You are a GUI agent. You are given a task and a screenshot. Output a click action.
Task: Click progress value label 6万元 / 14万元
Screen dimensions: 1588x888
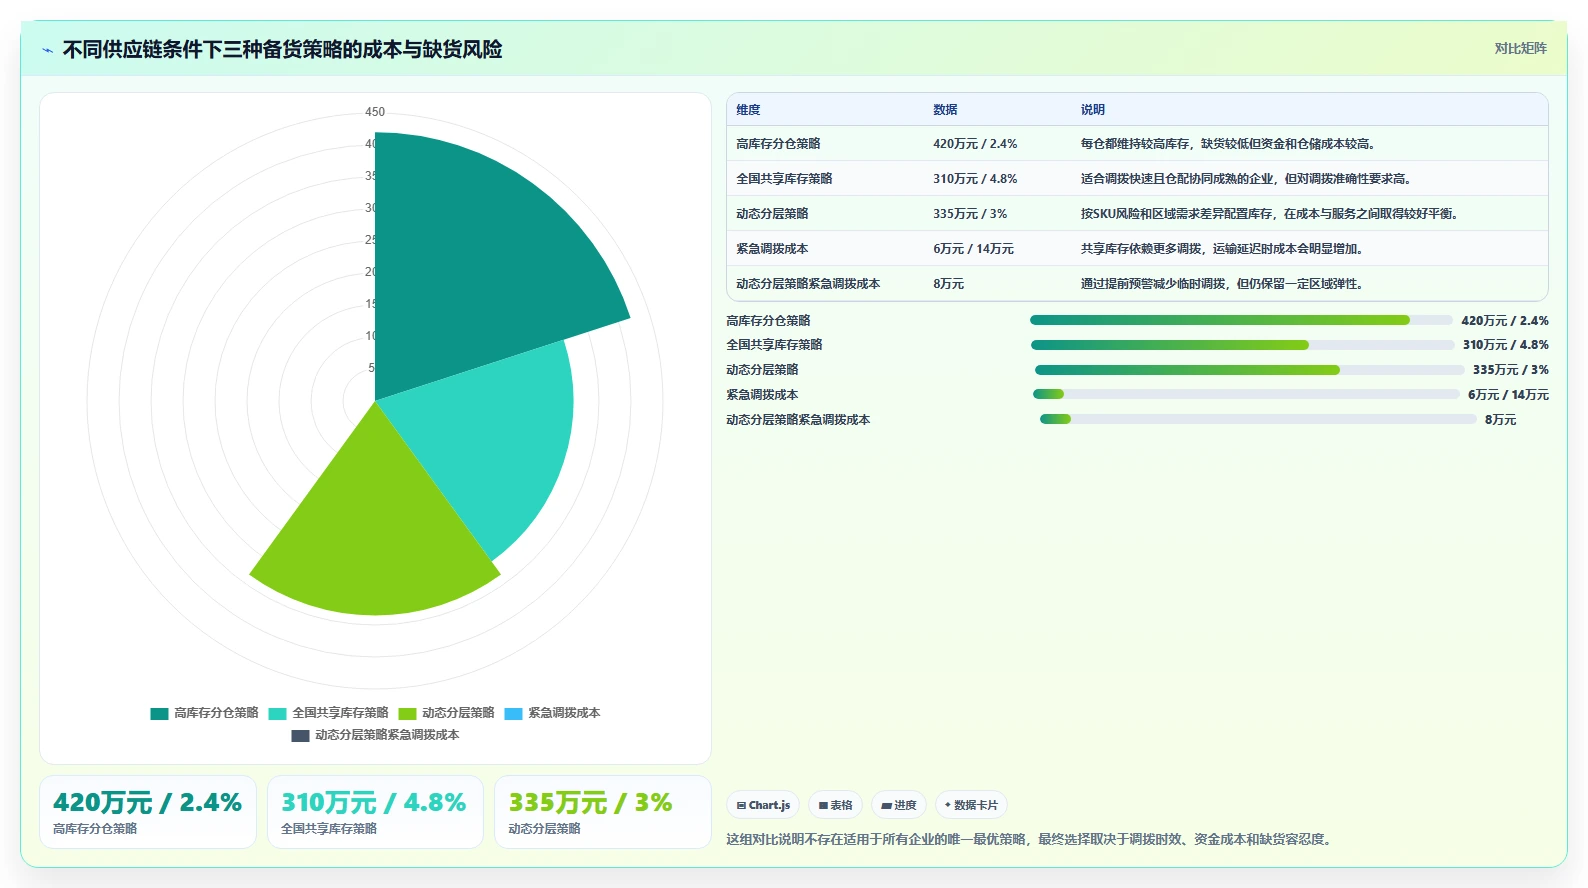pyautogui.click(x=1508, y=395)
